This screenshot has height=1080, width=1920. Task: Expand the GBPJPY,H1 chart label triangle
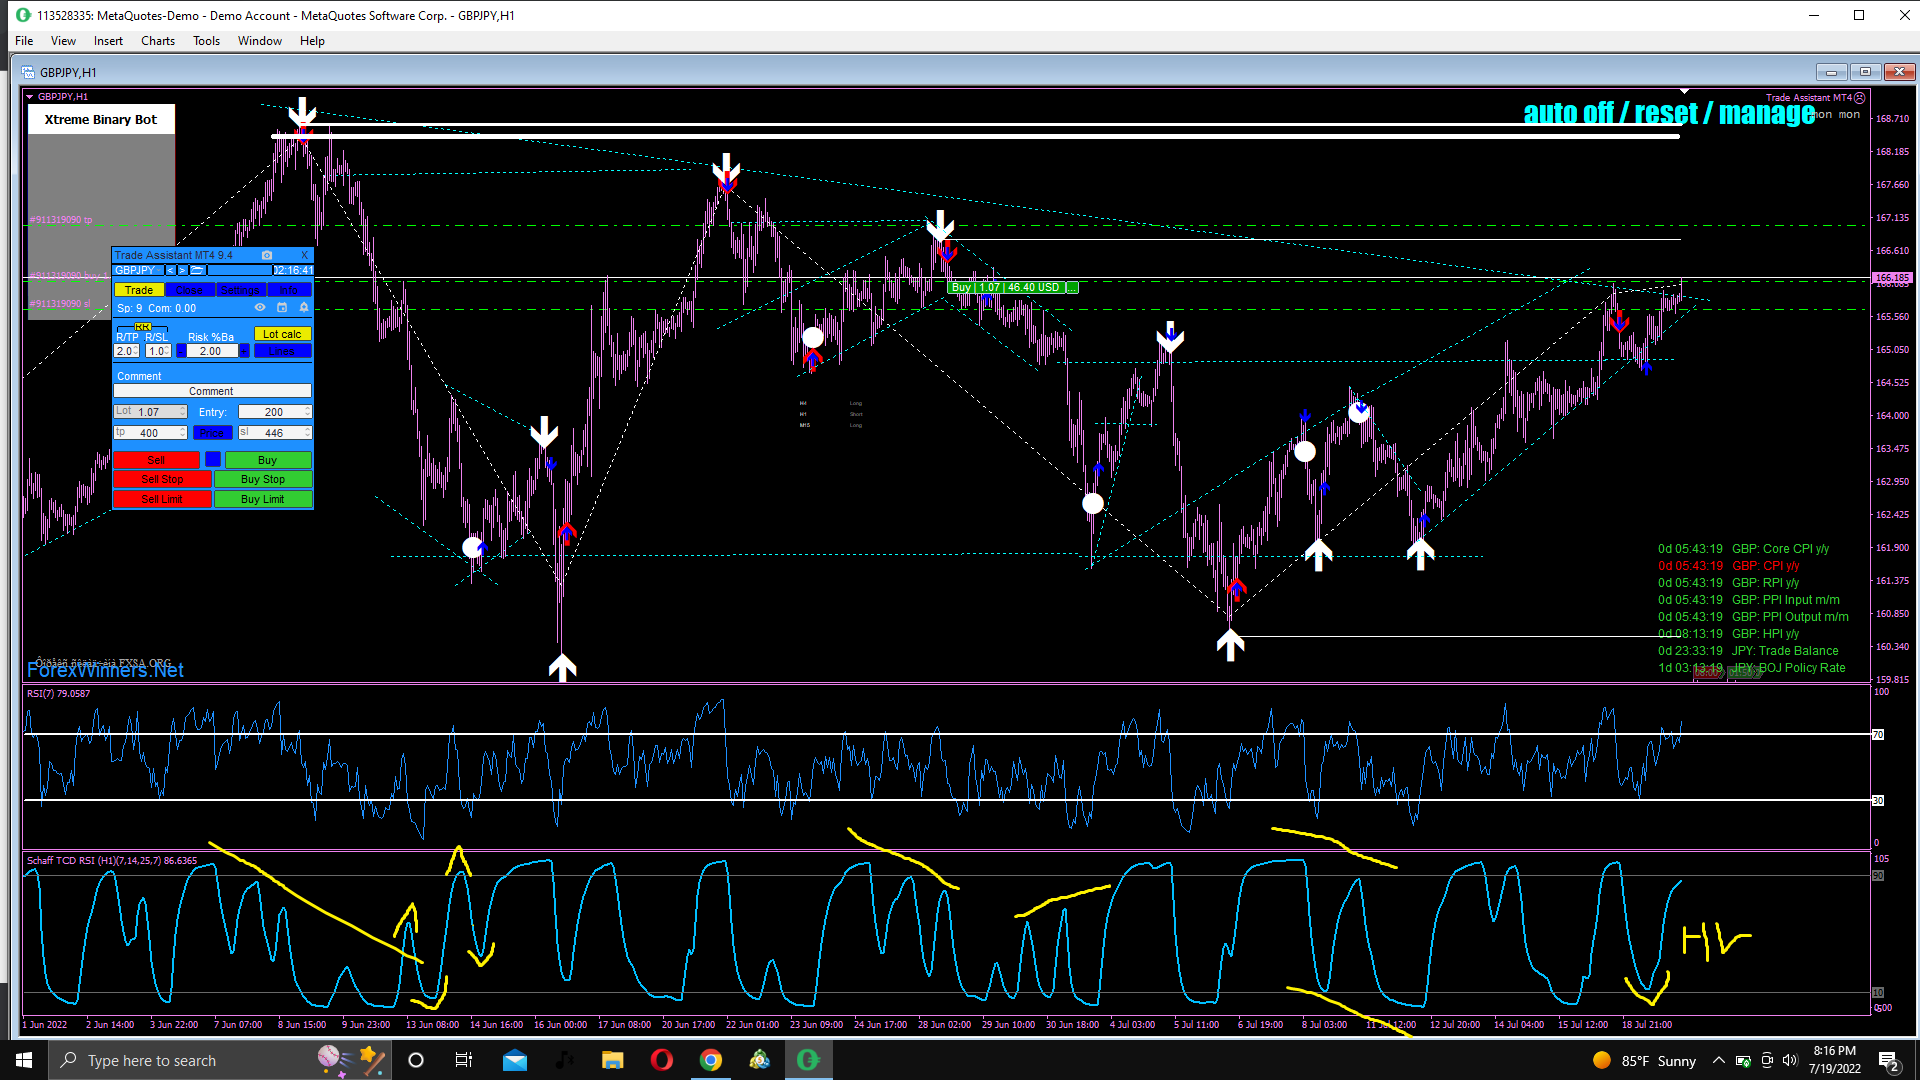[x=30, y=97]
